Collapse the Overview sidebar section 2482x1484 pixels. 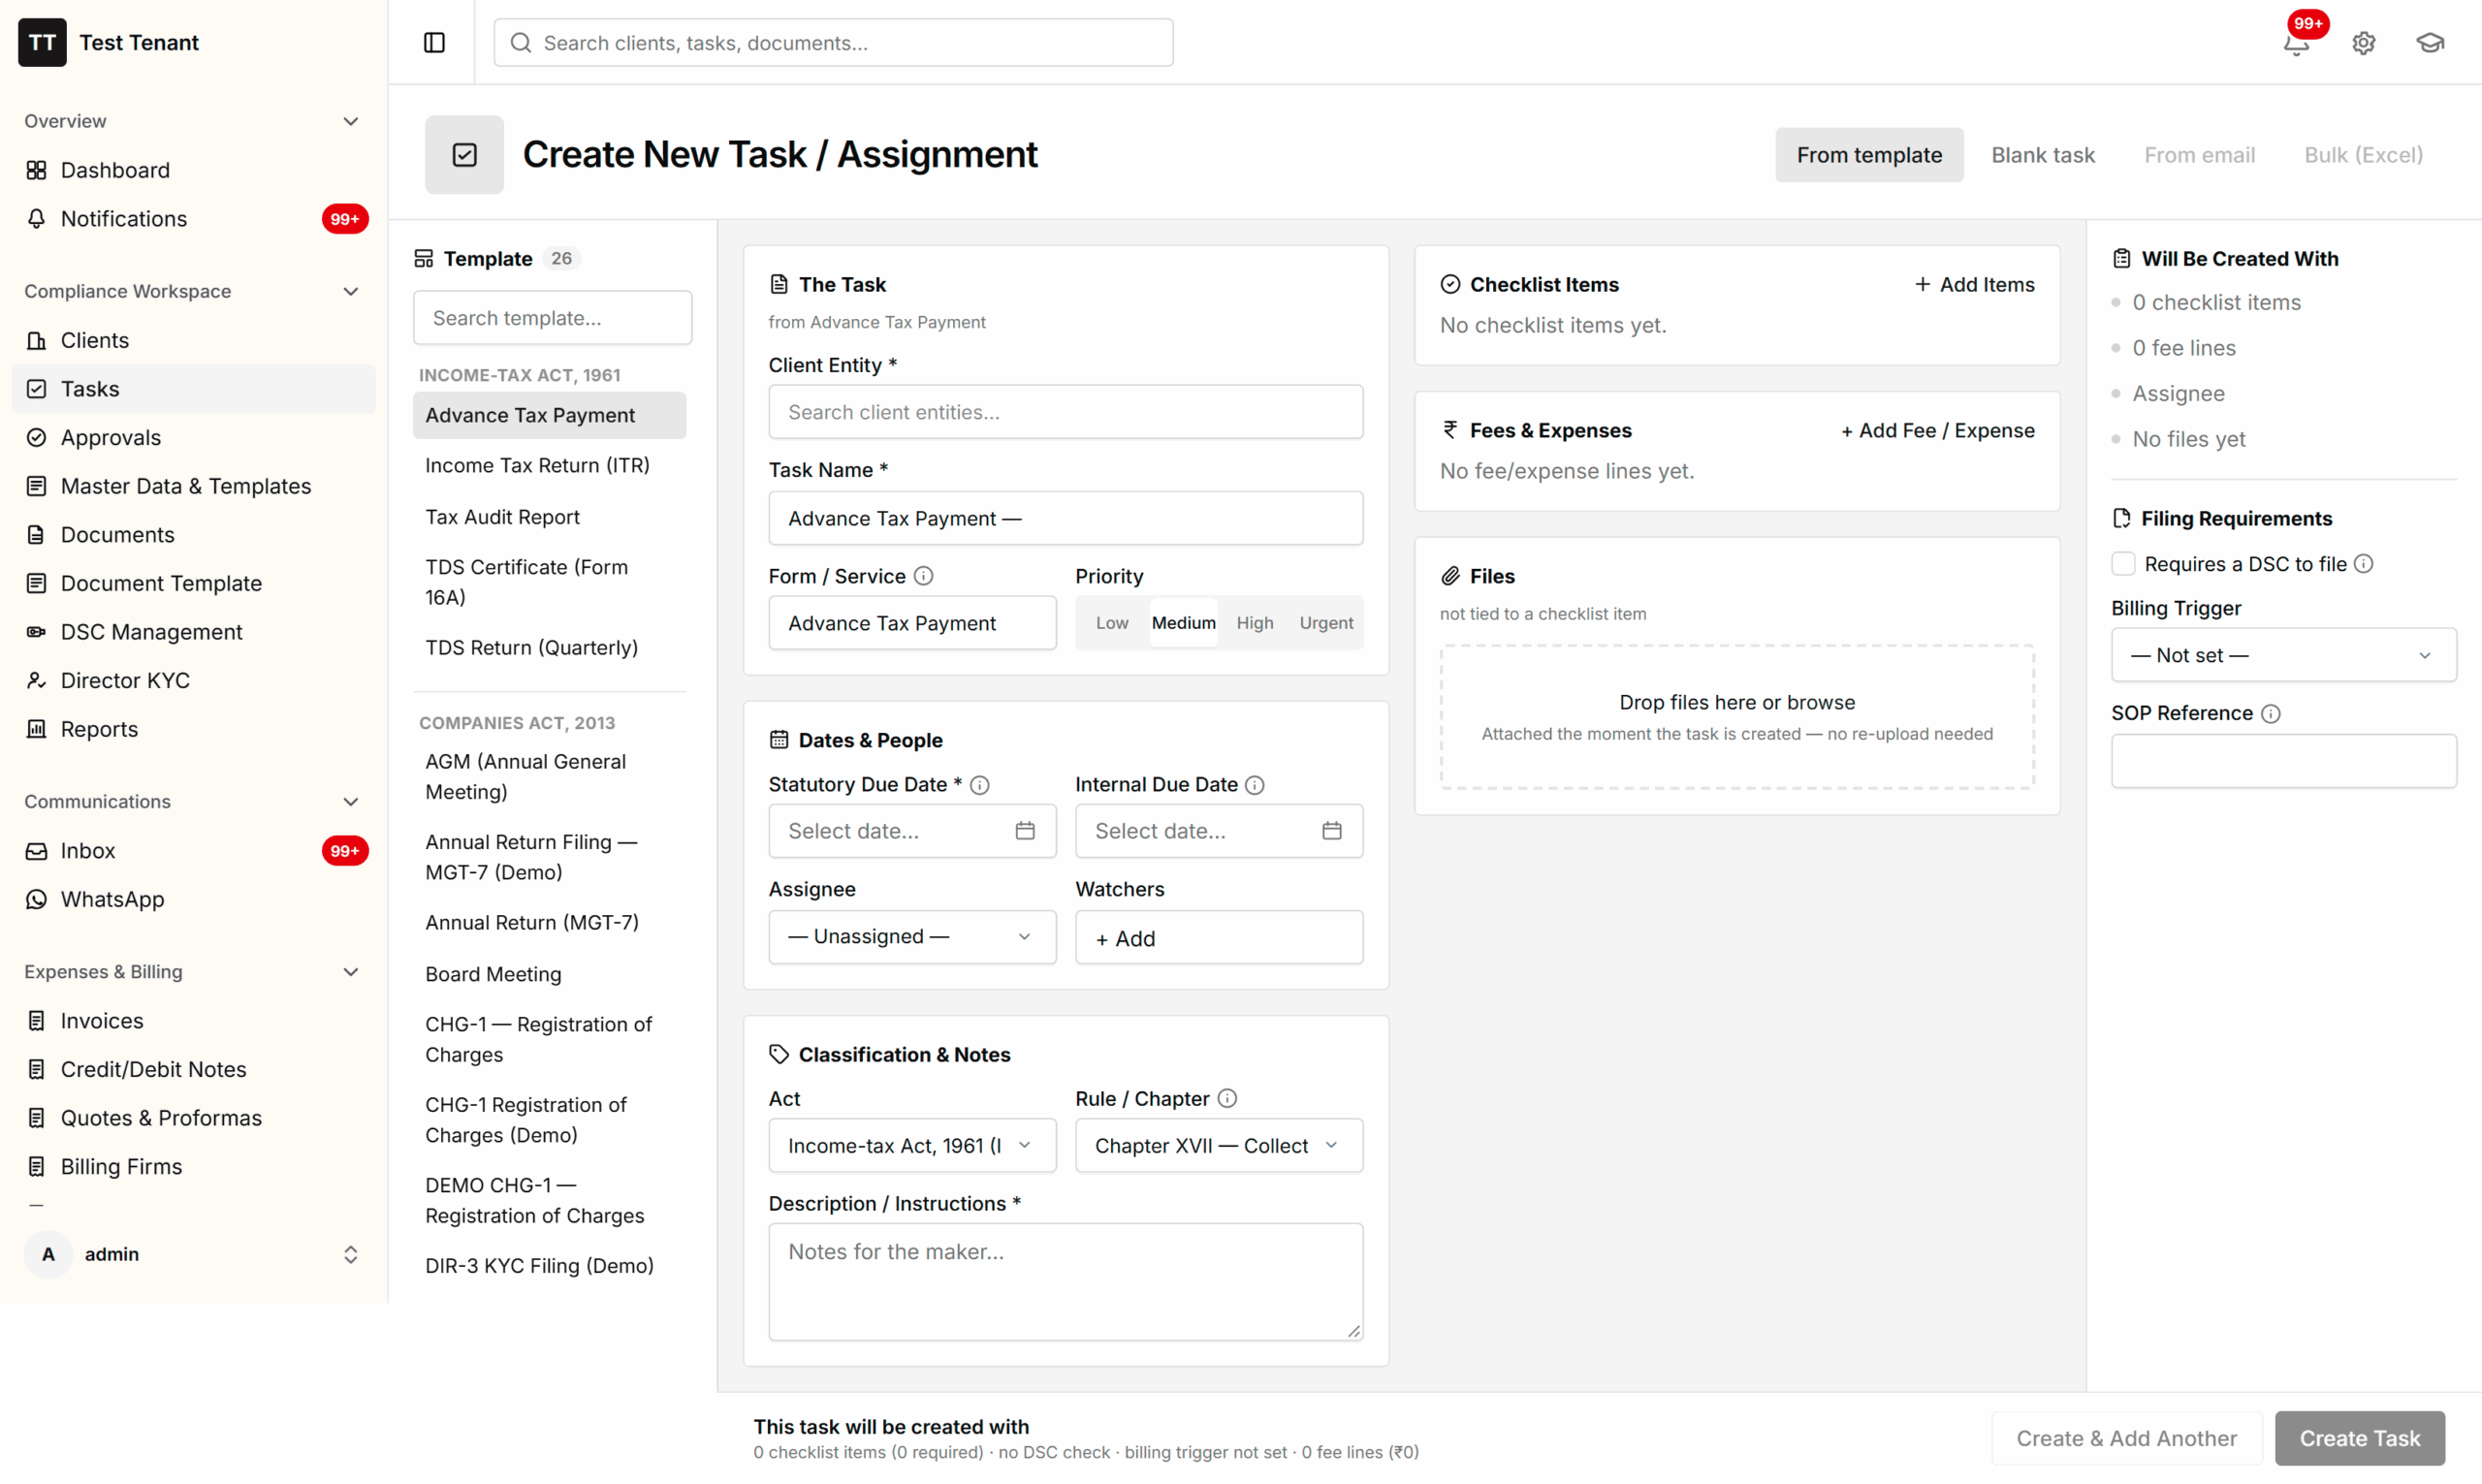350,121
